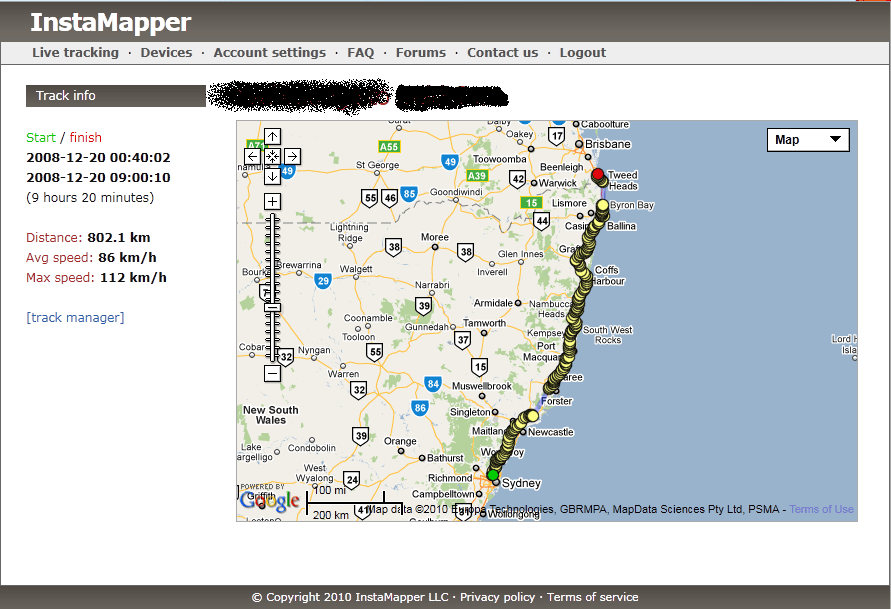Click green A55 highway shield
Image resolution: width=891 pixels, height=609 pixels.
(x=389, y=147)
